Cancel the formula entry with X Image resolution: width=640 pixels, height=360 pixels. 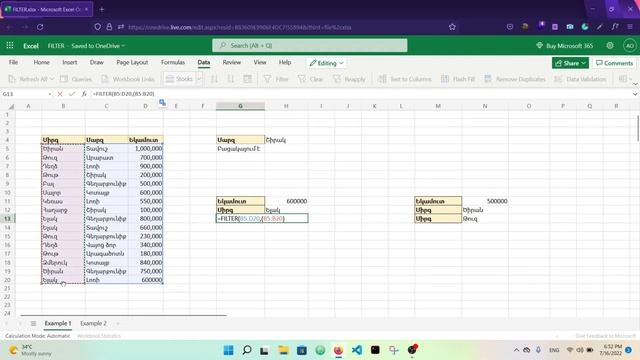[60, 94]
